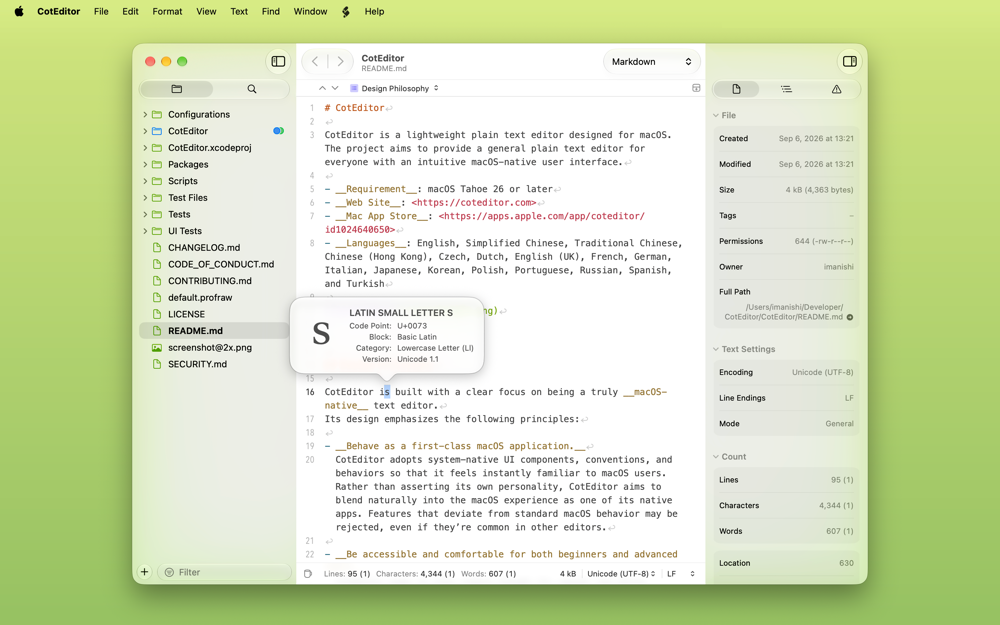This screenshot has width=1000, height=625.
Task: Expand the Configurations folder
Action: 145,114
